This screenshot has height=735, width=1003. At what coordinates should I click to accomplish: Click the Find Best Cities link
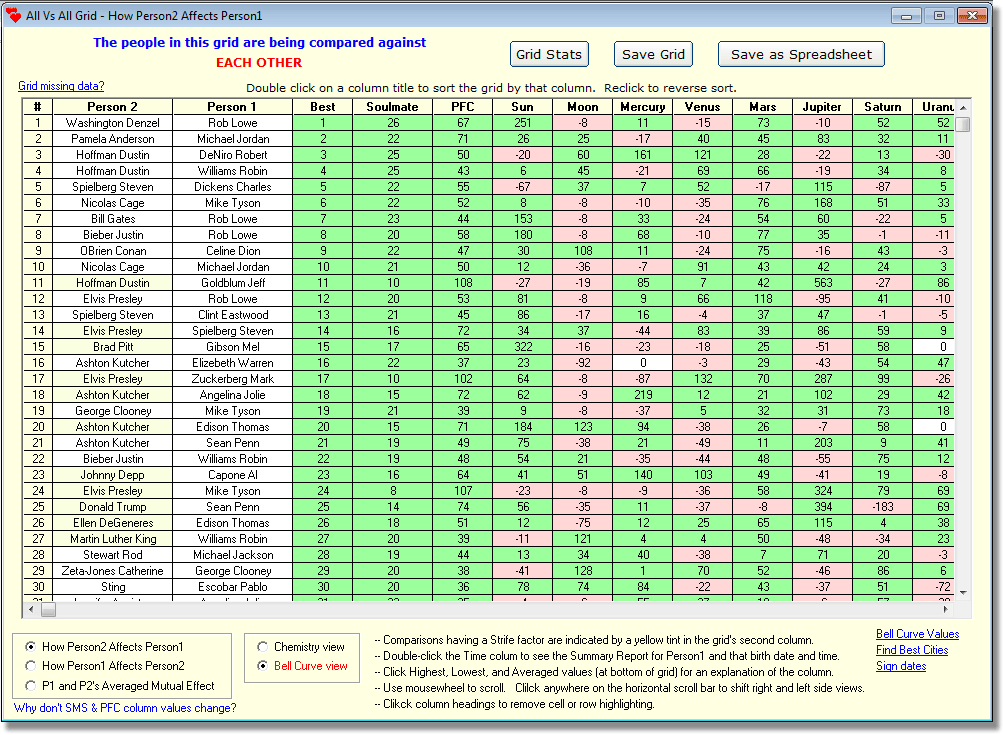[x=912, y=650]
